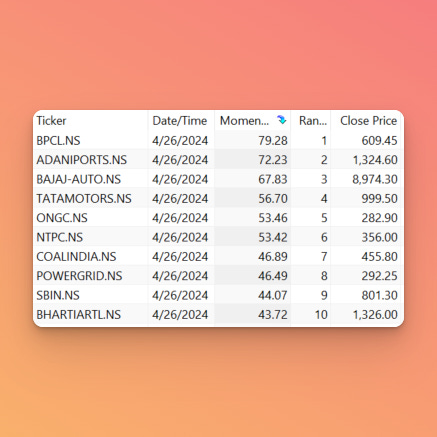
Task: Sort by the Ticker column header
Action: pyautogui.click(x=51, y=121)
